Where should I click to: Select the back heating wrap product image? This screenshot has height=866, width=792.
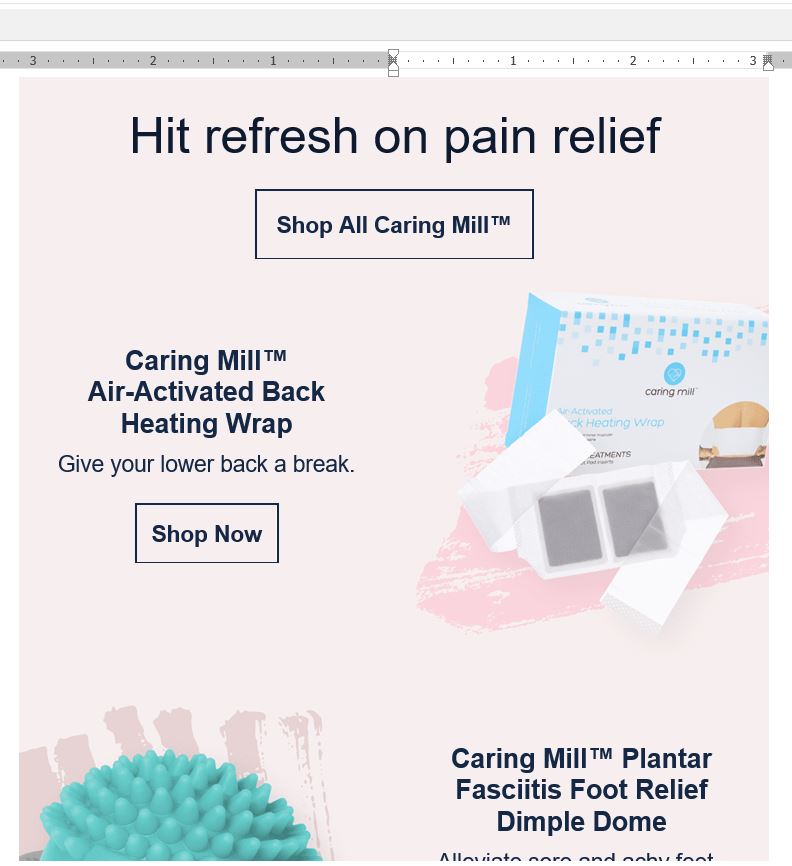tap(593, 469)
